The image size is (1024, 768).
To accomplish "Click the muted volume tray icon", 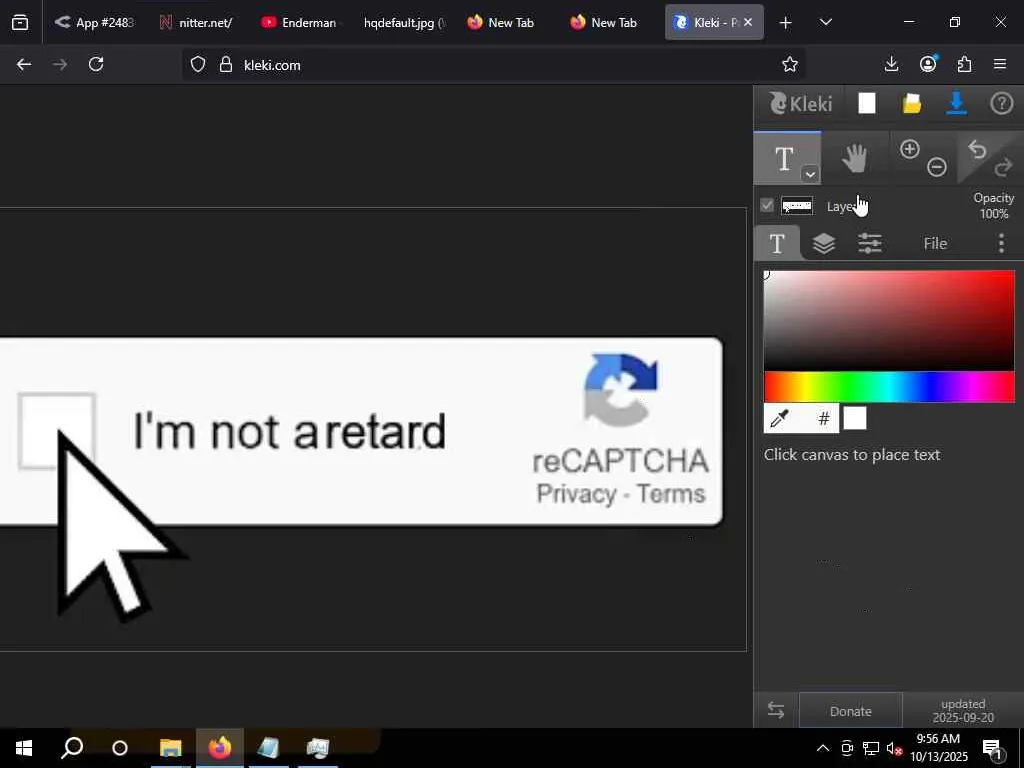I will (x=894, y=748).
